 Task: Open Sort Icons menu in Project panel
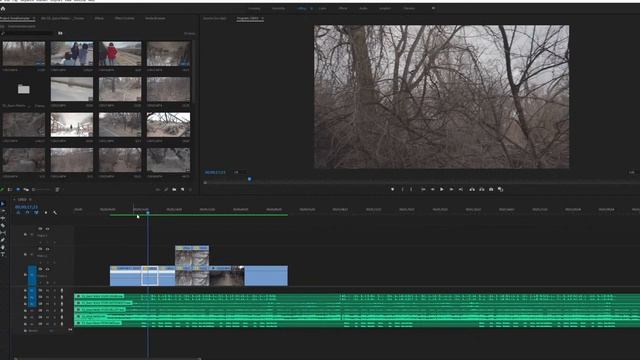point(57,189)
